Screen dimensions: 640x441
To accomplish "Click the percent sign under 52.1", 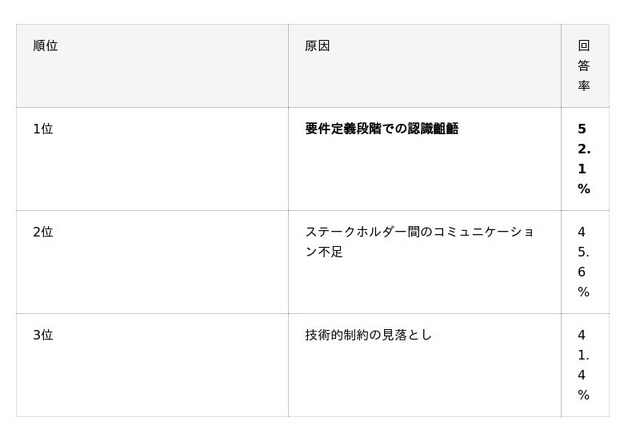I will [584, 189].
